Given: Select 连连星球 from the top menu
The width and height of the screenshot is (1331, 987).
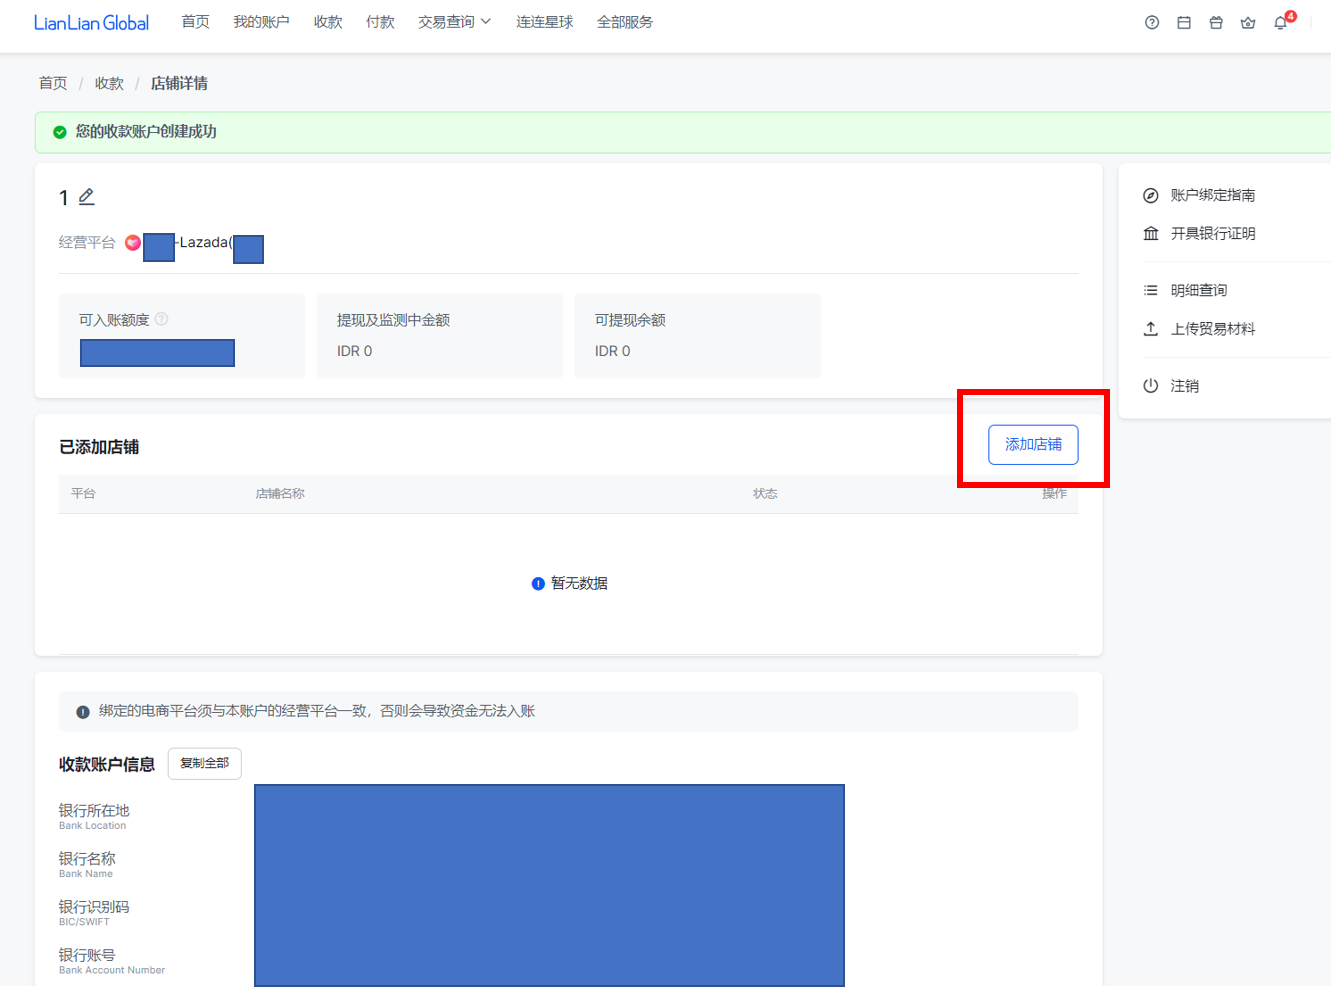Looking at the screenshot, I should 544,22.
